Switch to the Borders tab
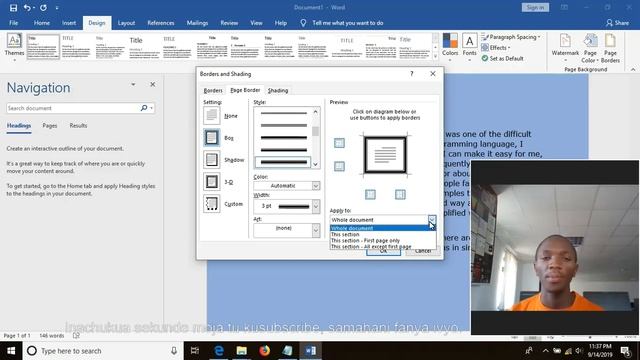The image size is (640, 360). 213,90
